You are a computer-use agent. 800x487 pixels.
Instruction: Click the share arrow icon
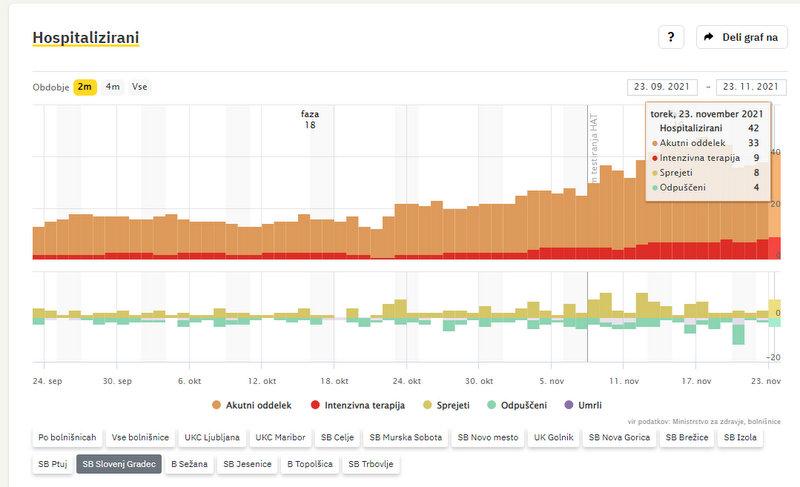709,37
